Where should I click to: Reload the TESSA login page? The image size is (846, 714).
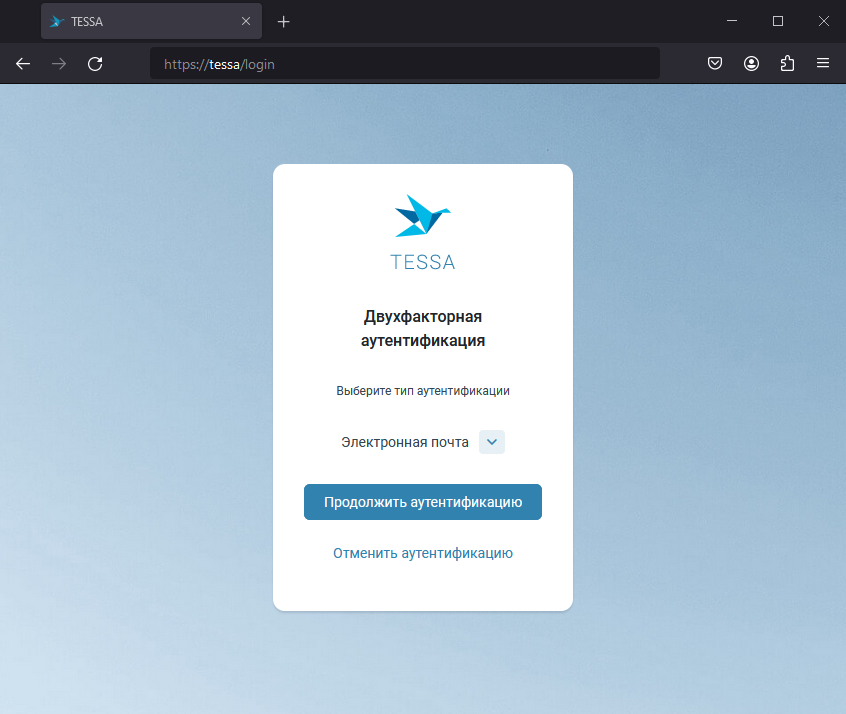(x=95, y=64)
